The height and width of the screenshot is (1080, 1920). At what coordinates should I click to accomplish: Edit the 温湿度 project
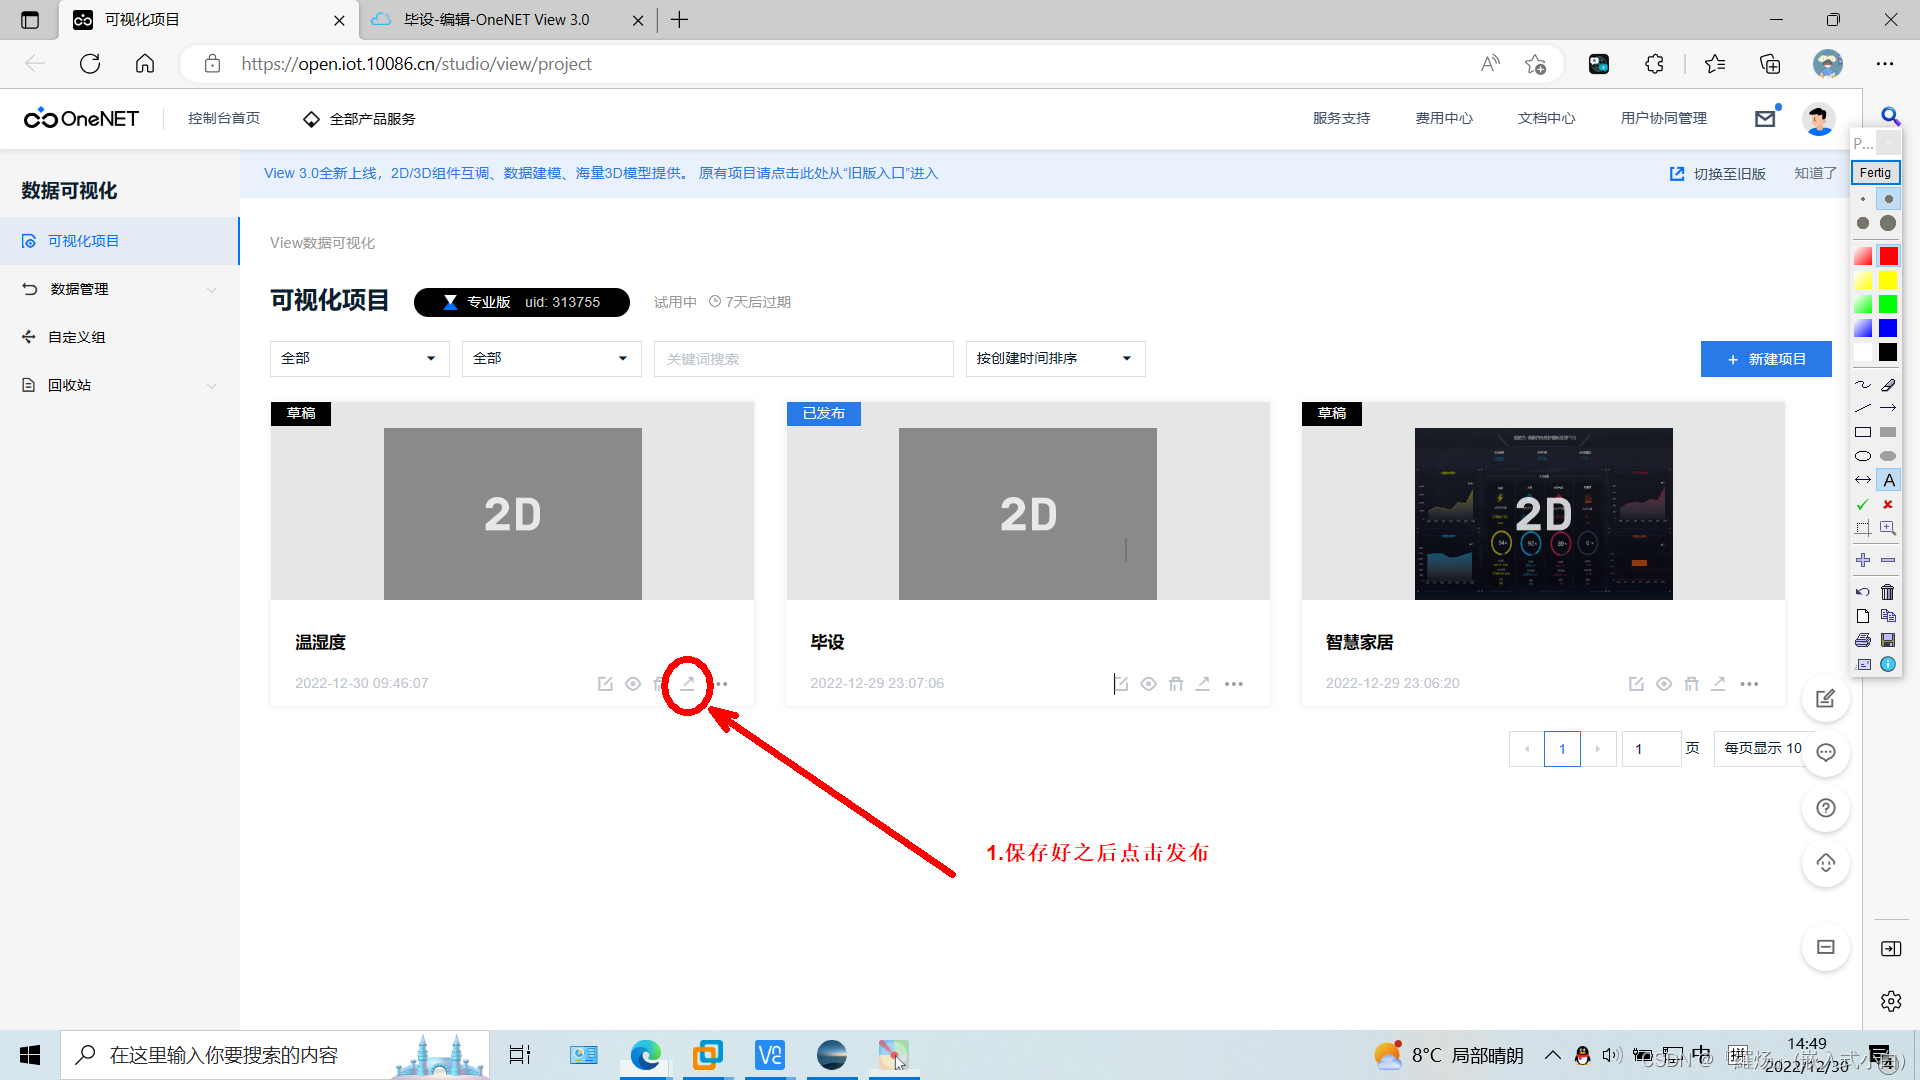coord(605,683)
